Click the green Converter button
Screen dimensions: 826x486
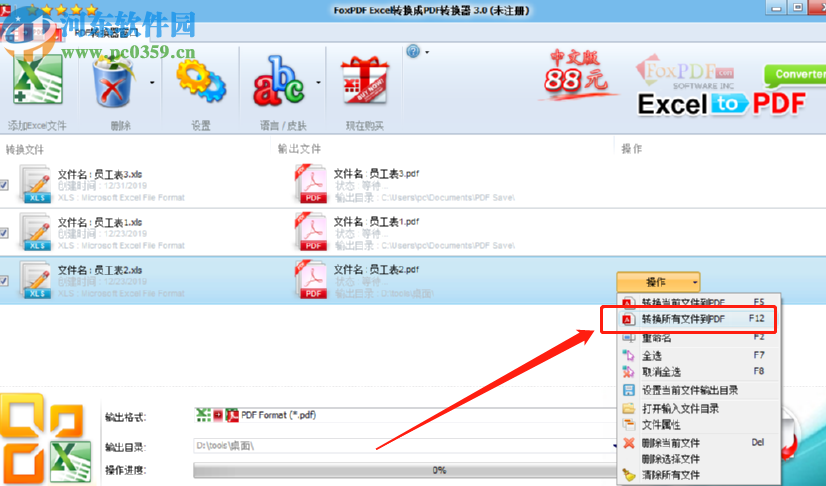[x=795, y=75]
